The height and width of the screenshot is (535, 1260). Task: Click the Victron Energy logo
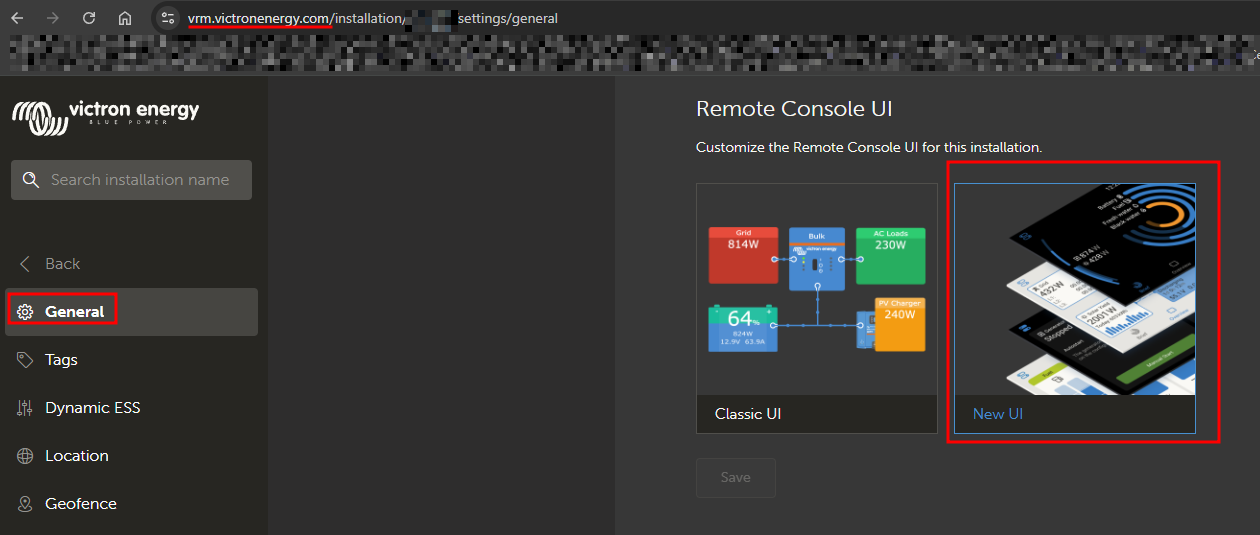point(105,117)
